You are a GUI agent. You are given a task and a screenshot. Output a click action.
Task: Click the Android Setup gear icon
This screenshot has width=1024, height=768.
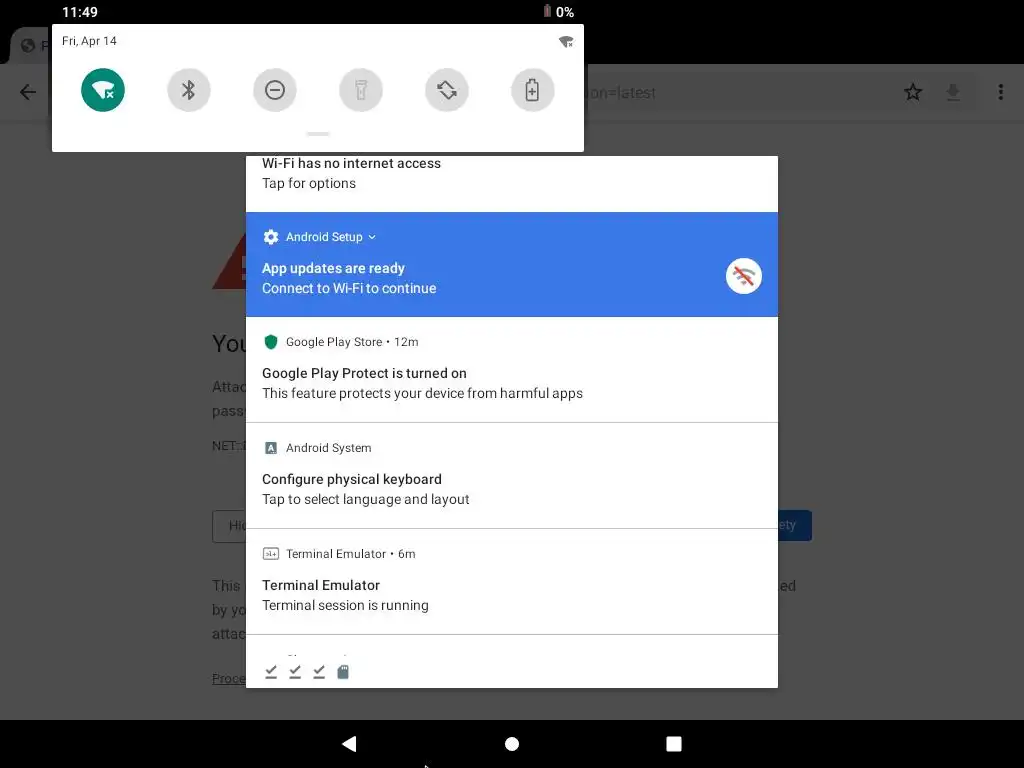click(270, 237)
